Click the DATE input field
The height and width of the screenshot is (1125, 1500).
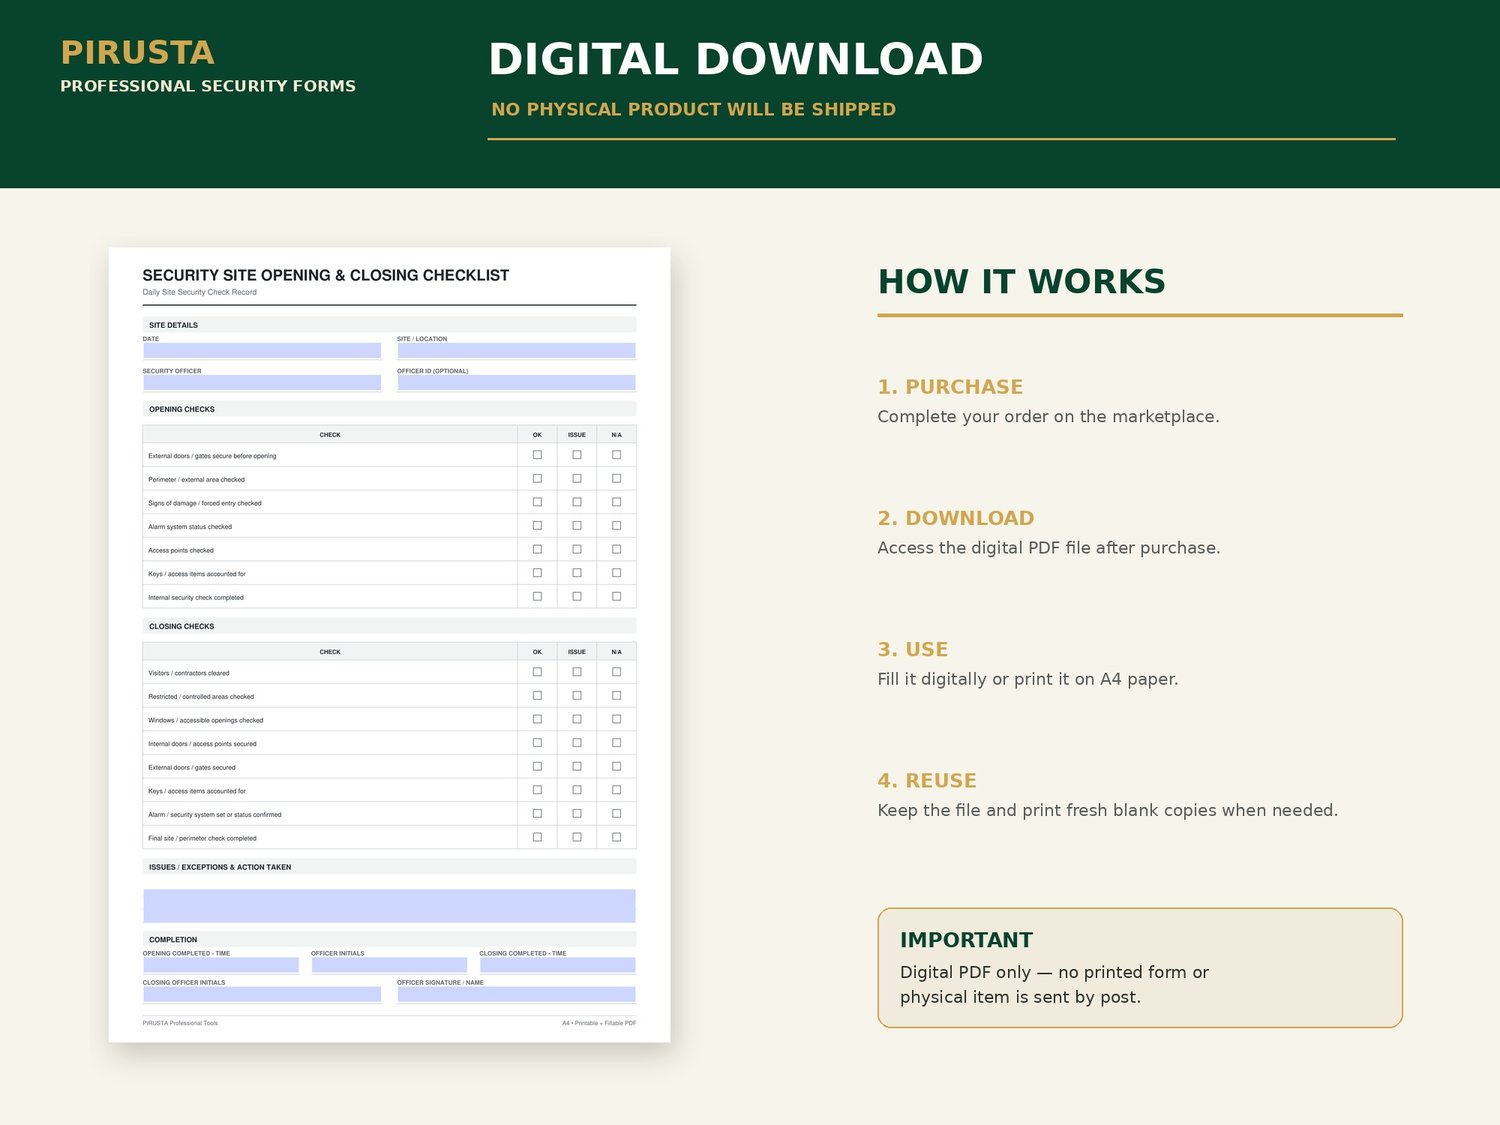[x=262, y=351]
